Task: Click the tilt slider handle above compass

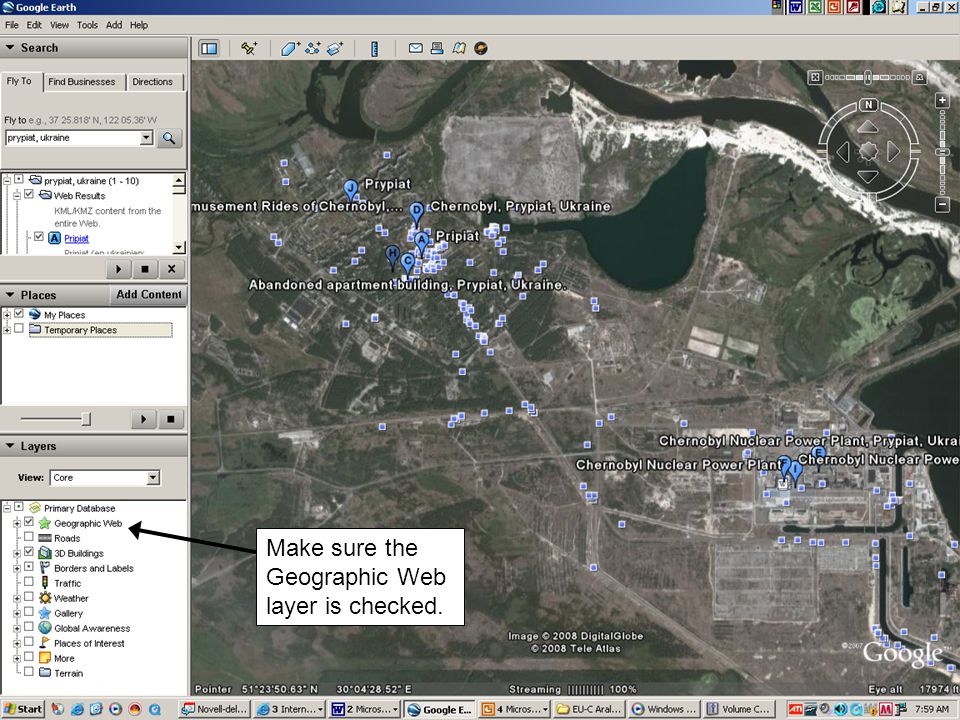Action: pos(868,77)
